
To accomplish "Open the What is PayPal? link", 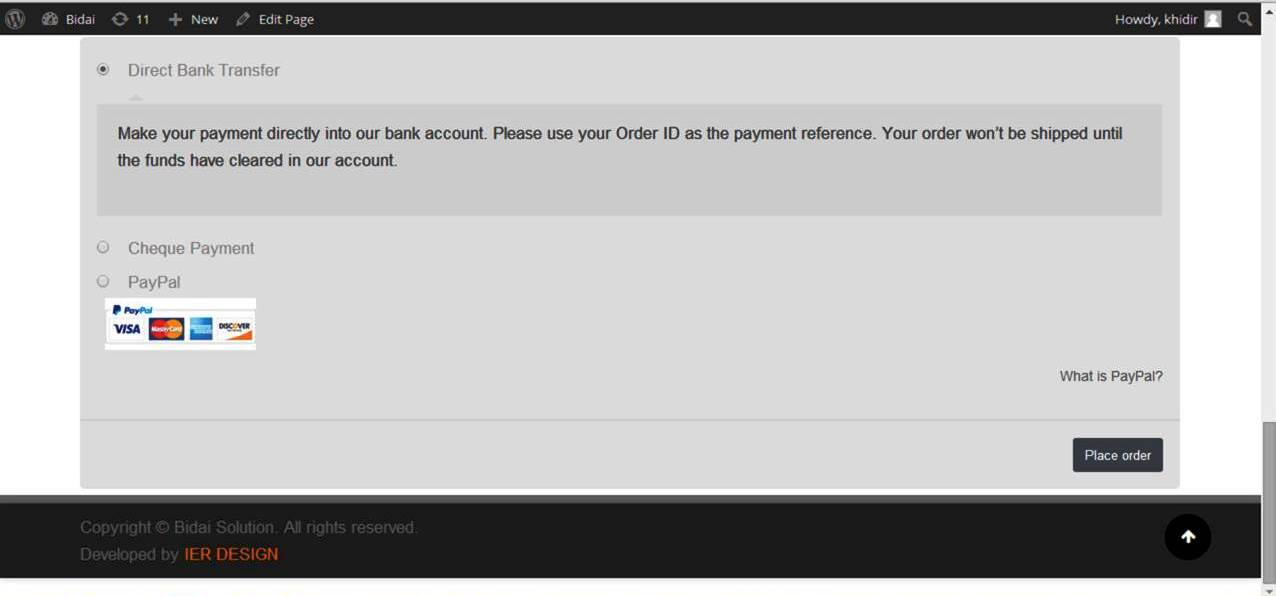I will point(1111,377).
